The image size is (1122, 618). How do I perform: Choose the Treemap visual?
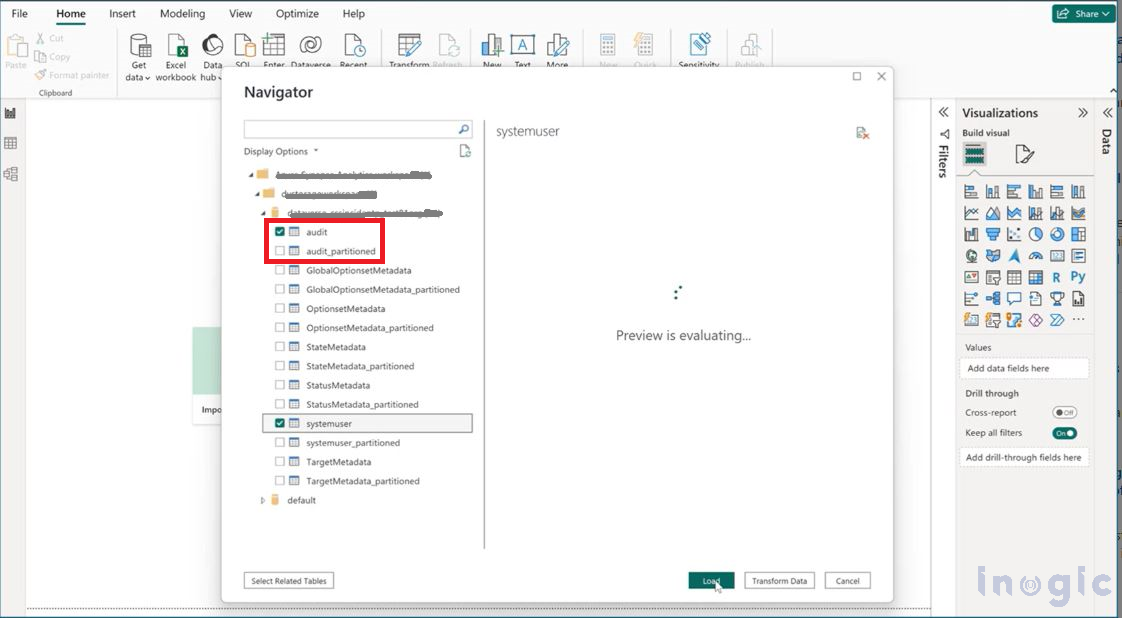click(x=1078, y=234)
